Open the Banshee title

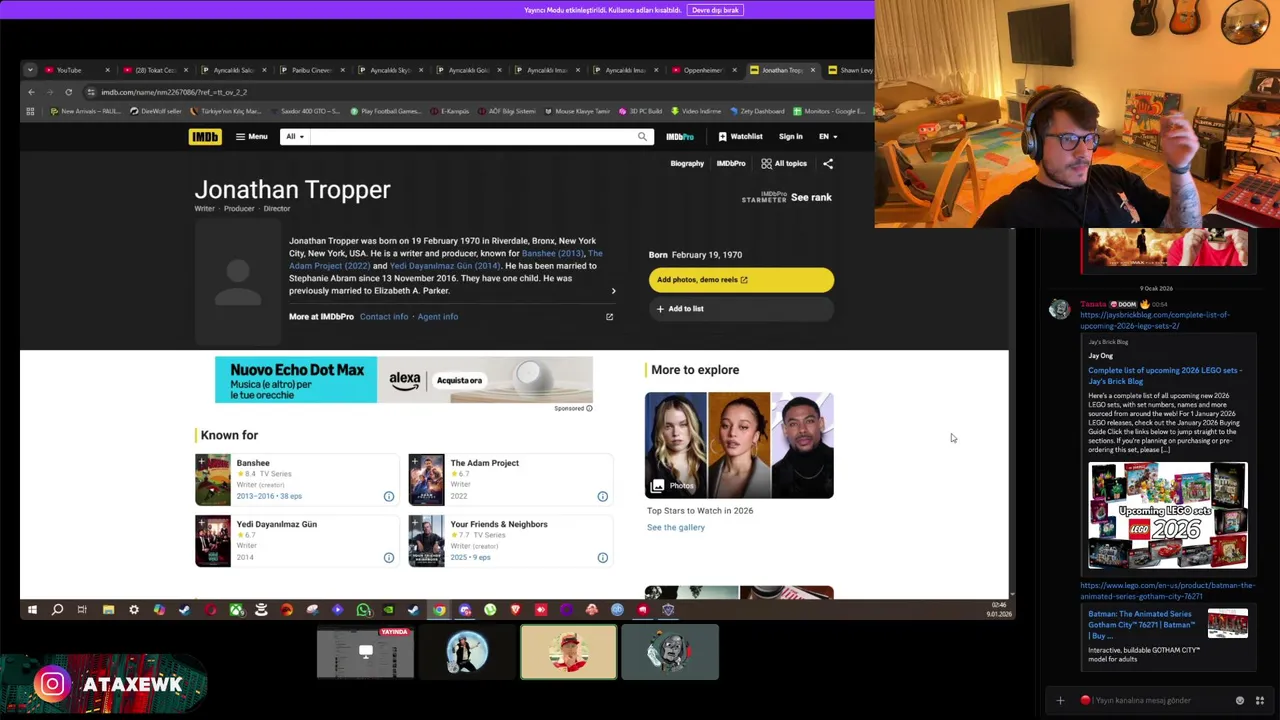coord(253,463)
